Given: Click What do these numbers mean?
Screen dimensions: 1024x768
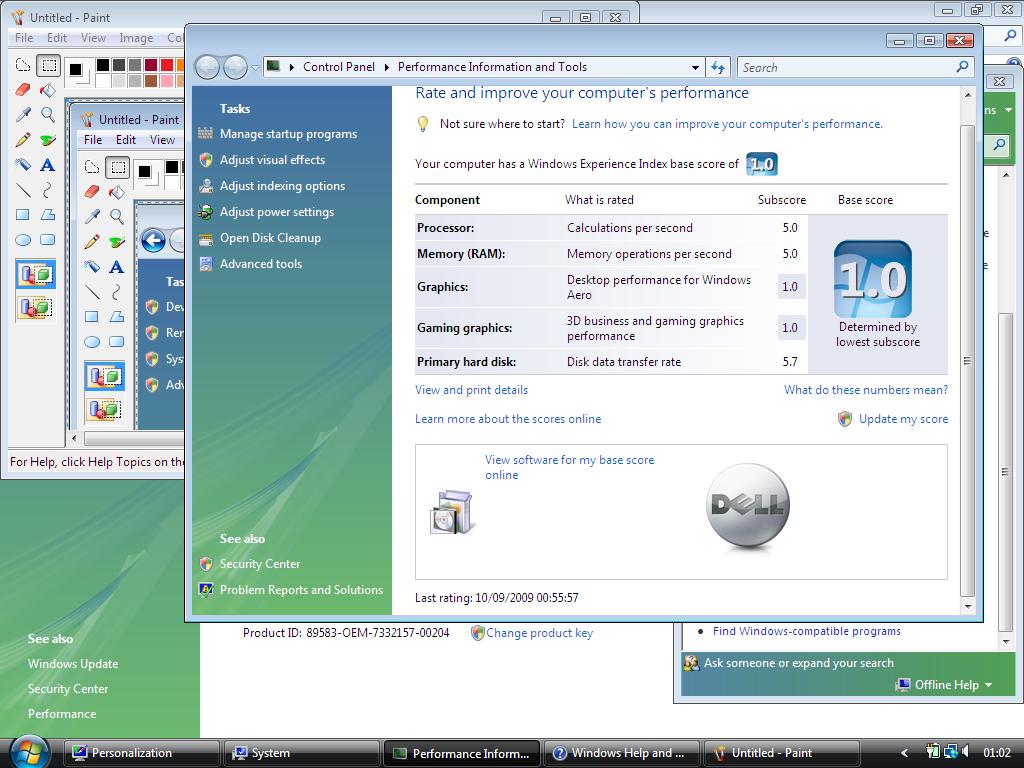Looking at the screenshot, I should (866, 390).
